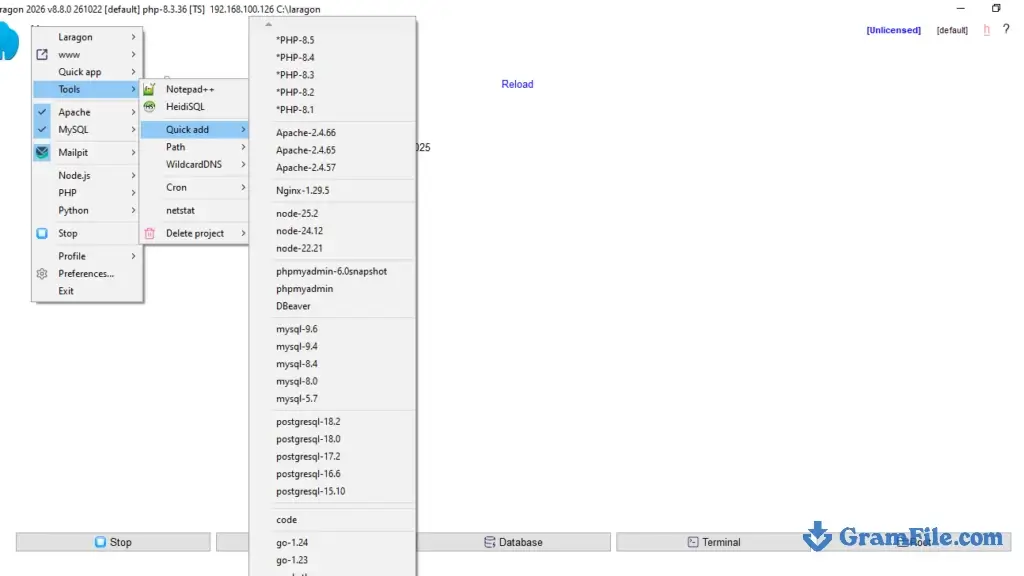Toggle the Apache service checkmark
This screenshot has width=1024, height=576.
[42, 112]
